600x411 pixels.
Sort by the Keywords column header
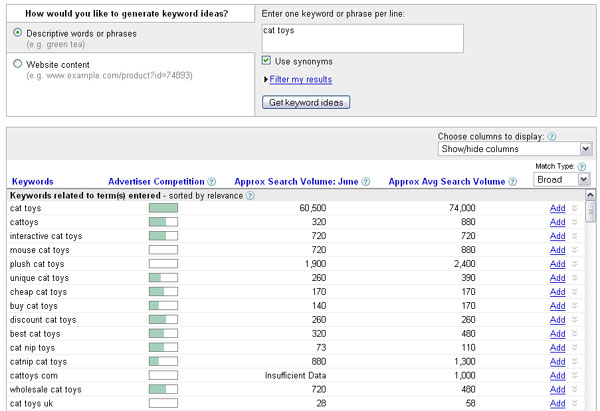pos(32,182)
